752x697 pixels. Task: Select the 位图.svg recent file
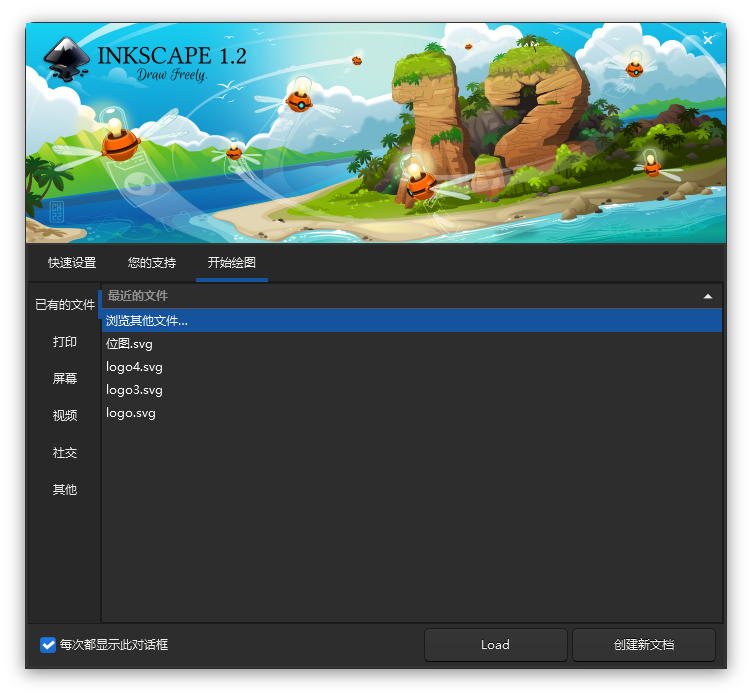pyautogui.click(x=412, y=343)
